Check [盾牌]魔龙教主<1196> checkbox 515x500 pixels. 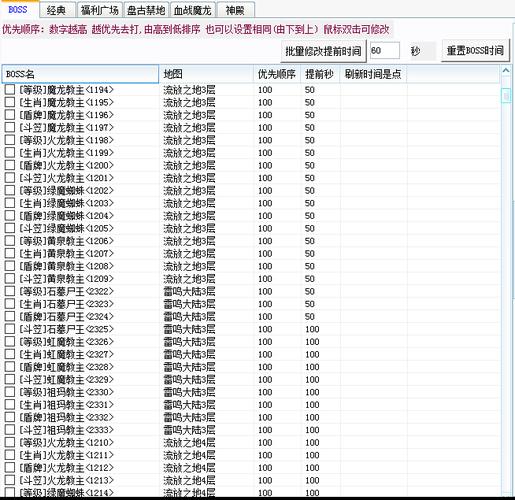pos(10,115)
